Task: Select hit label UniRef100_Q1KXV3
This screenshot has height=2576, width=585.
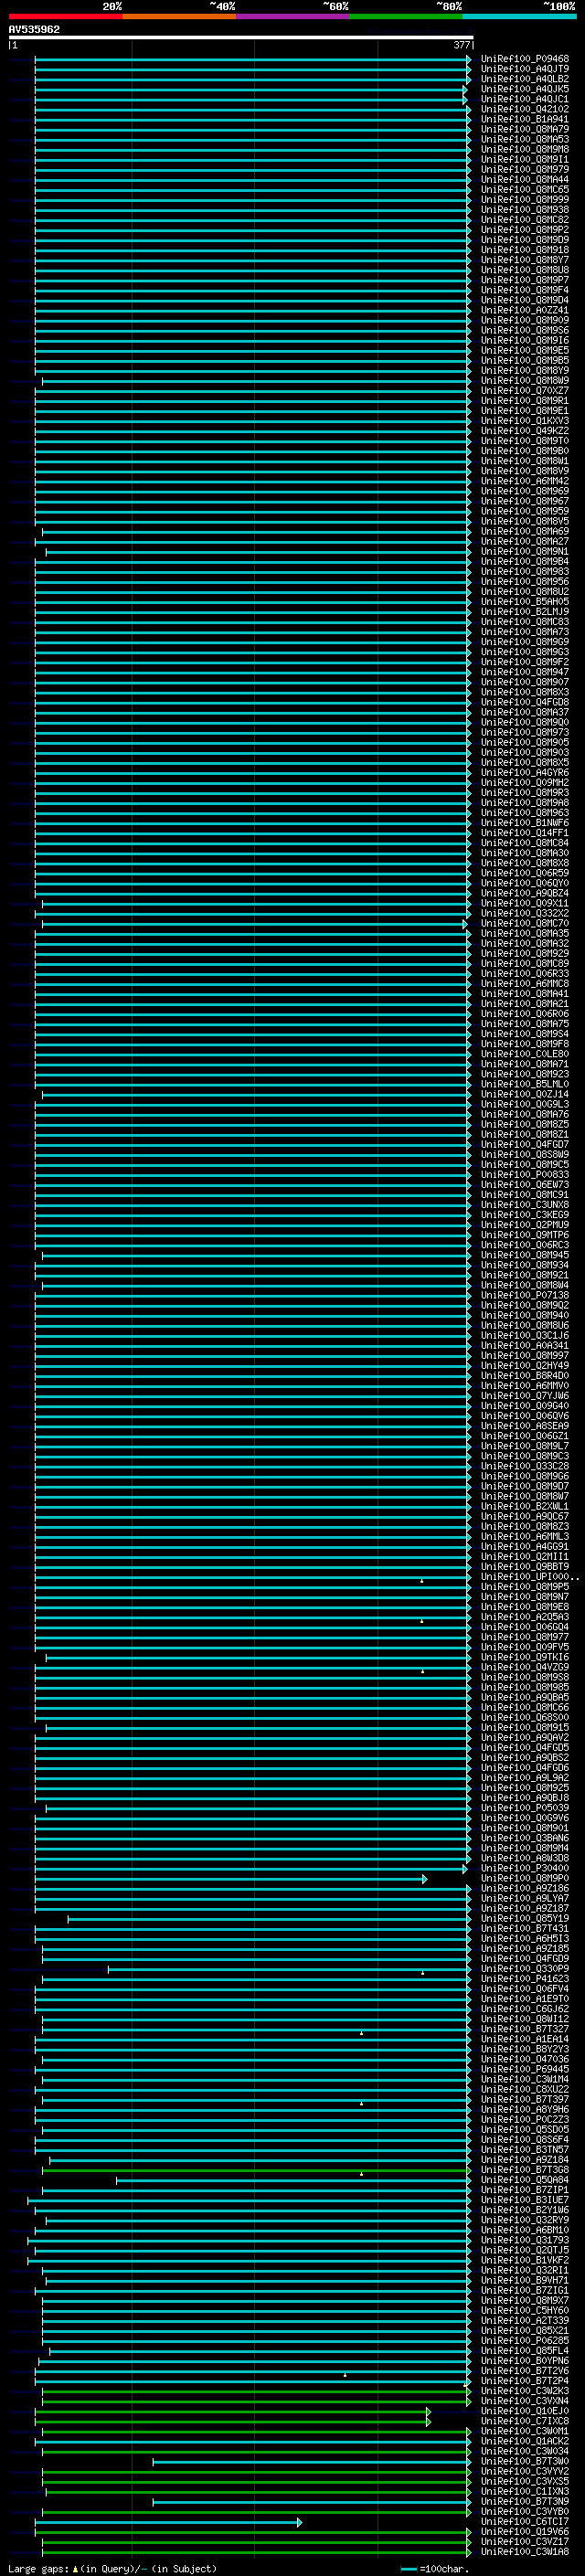Action: (525, 421)
